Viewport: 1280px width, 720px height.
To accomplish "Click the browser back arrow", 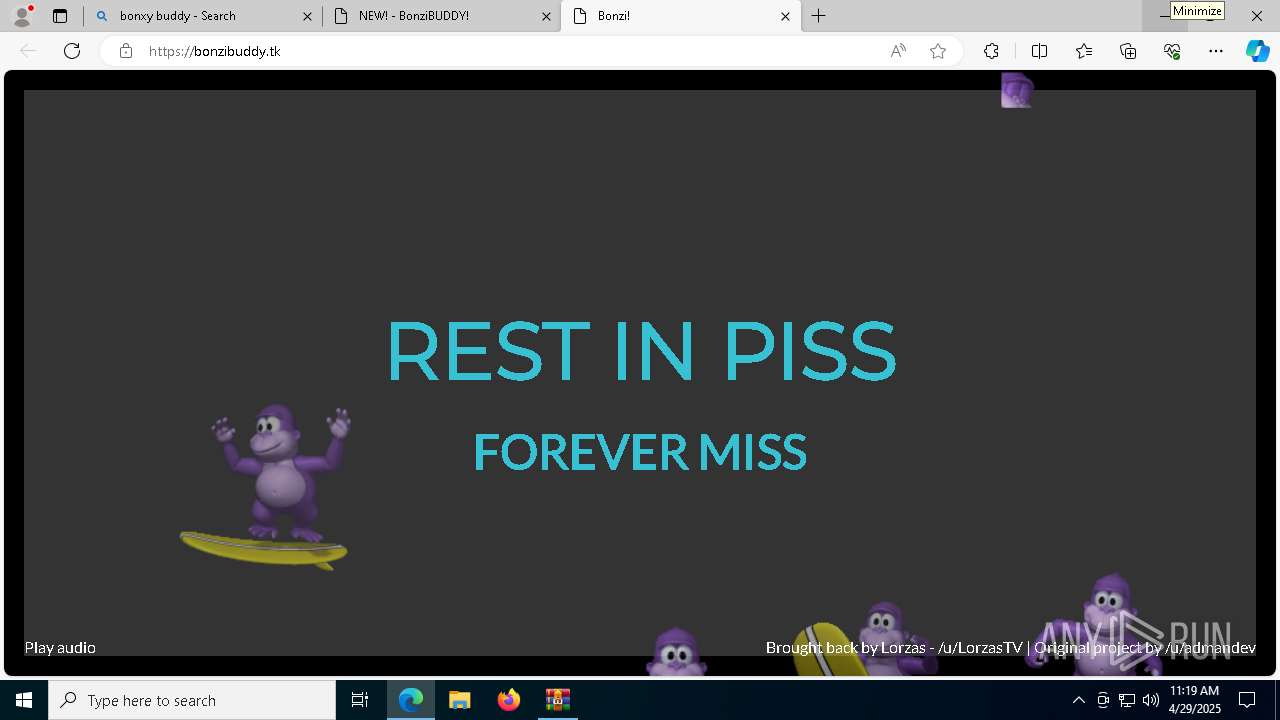I will [28, 51].
